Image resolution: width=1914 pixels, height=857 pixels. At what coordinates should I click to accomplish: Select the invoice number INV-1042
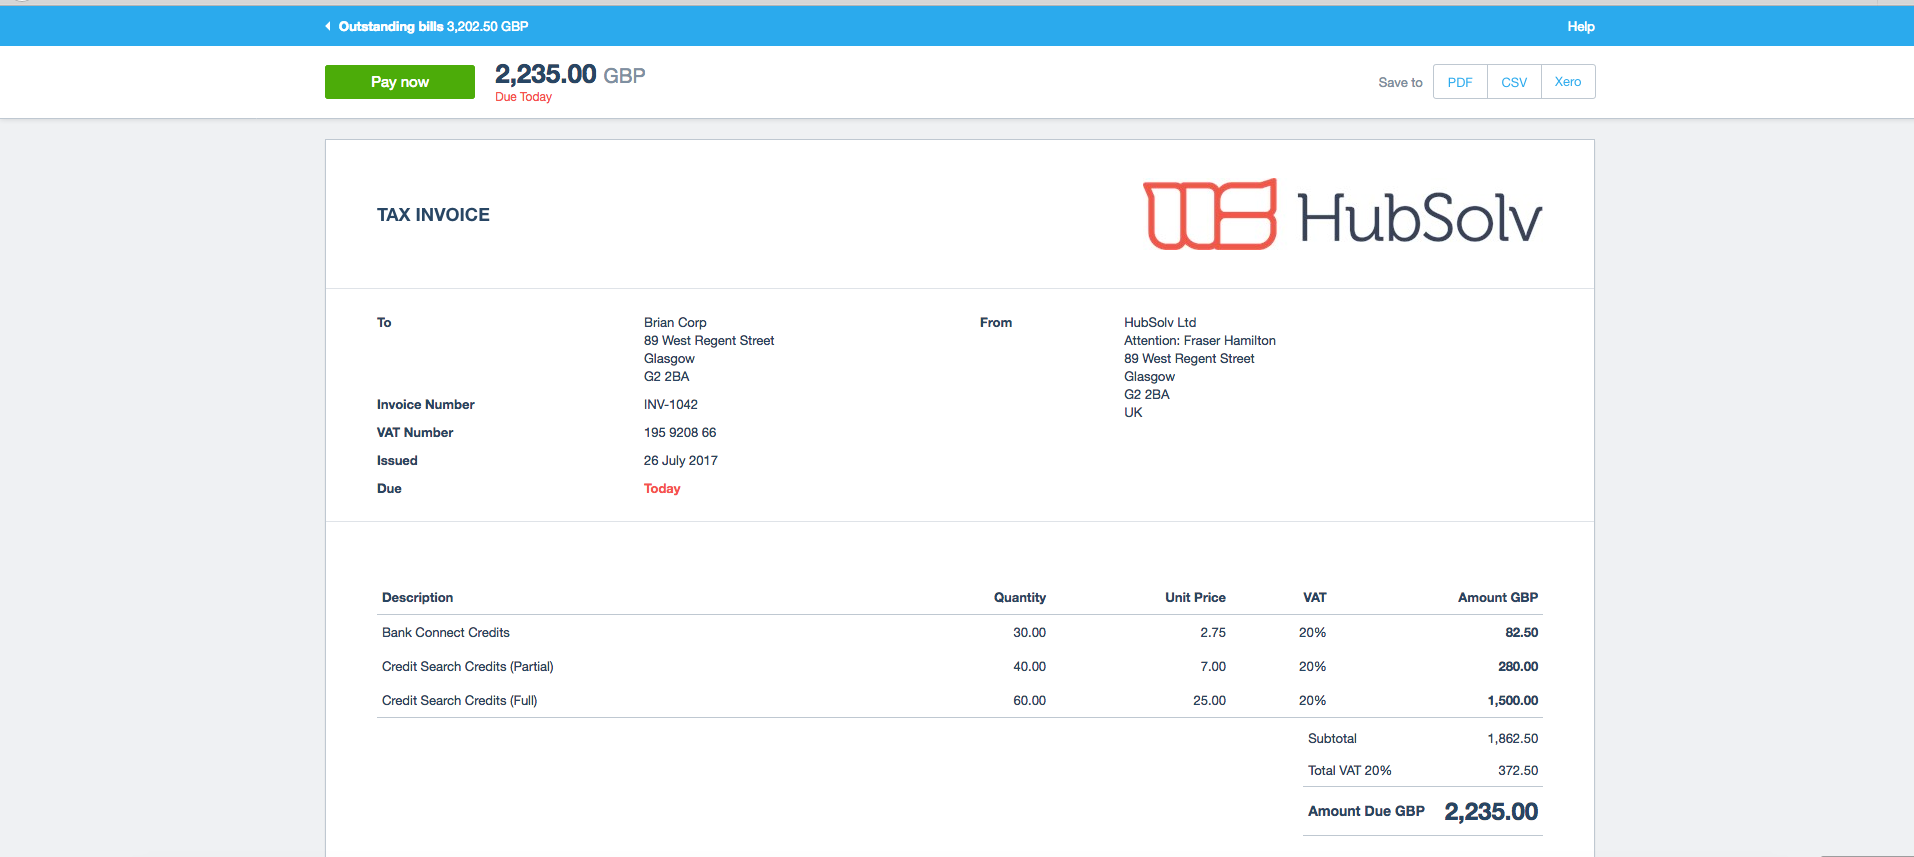pyautogui.click(x=670, y=405)
